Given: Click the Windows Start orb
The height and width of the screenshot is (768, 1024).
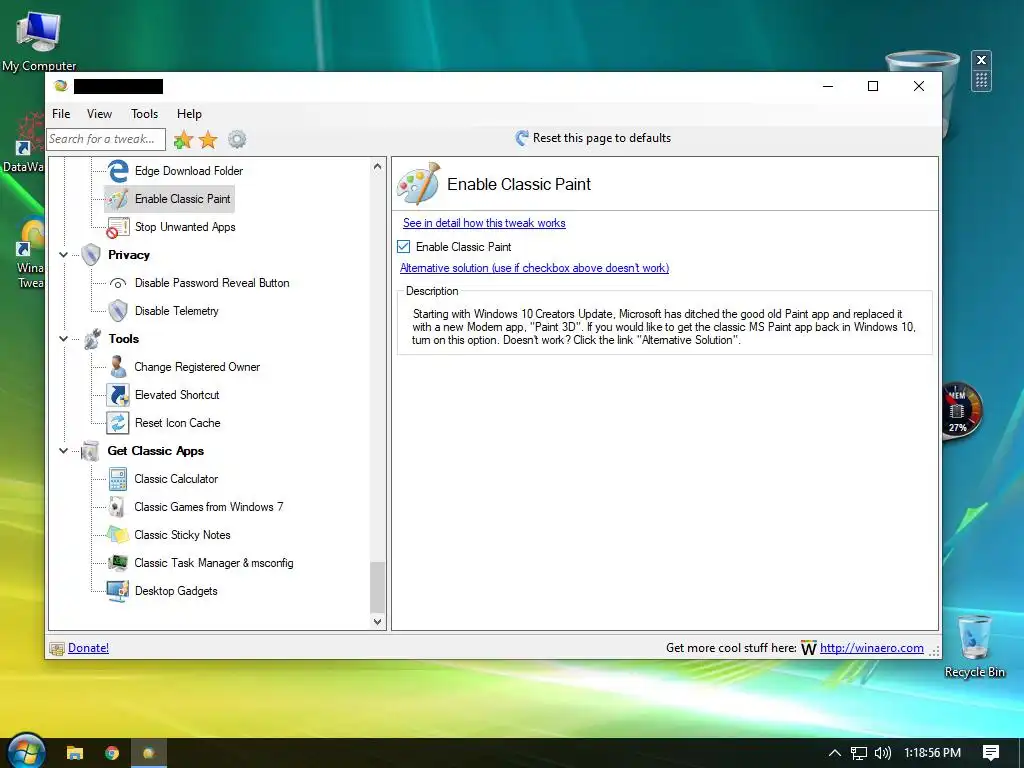Looking at the screenshot, I should point(26,751).
